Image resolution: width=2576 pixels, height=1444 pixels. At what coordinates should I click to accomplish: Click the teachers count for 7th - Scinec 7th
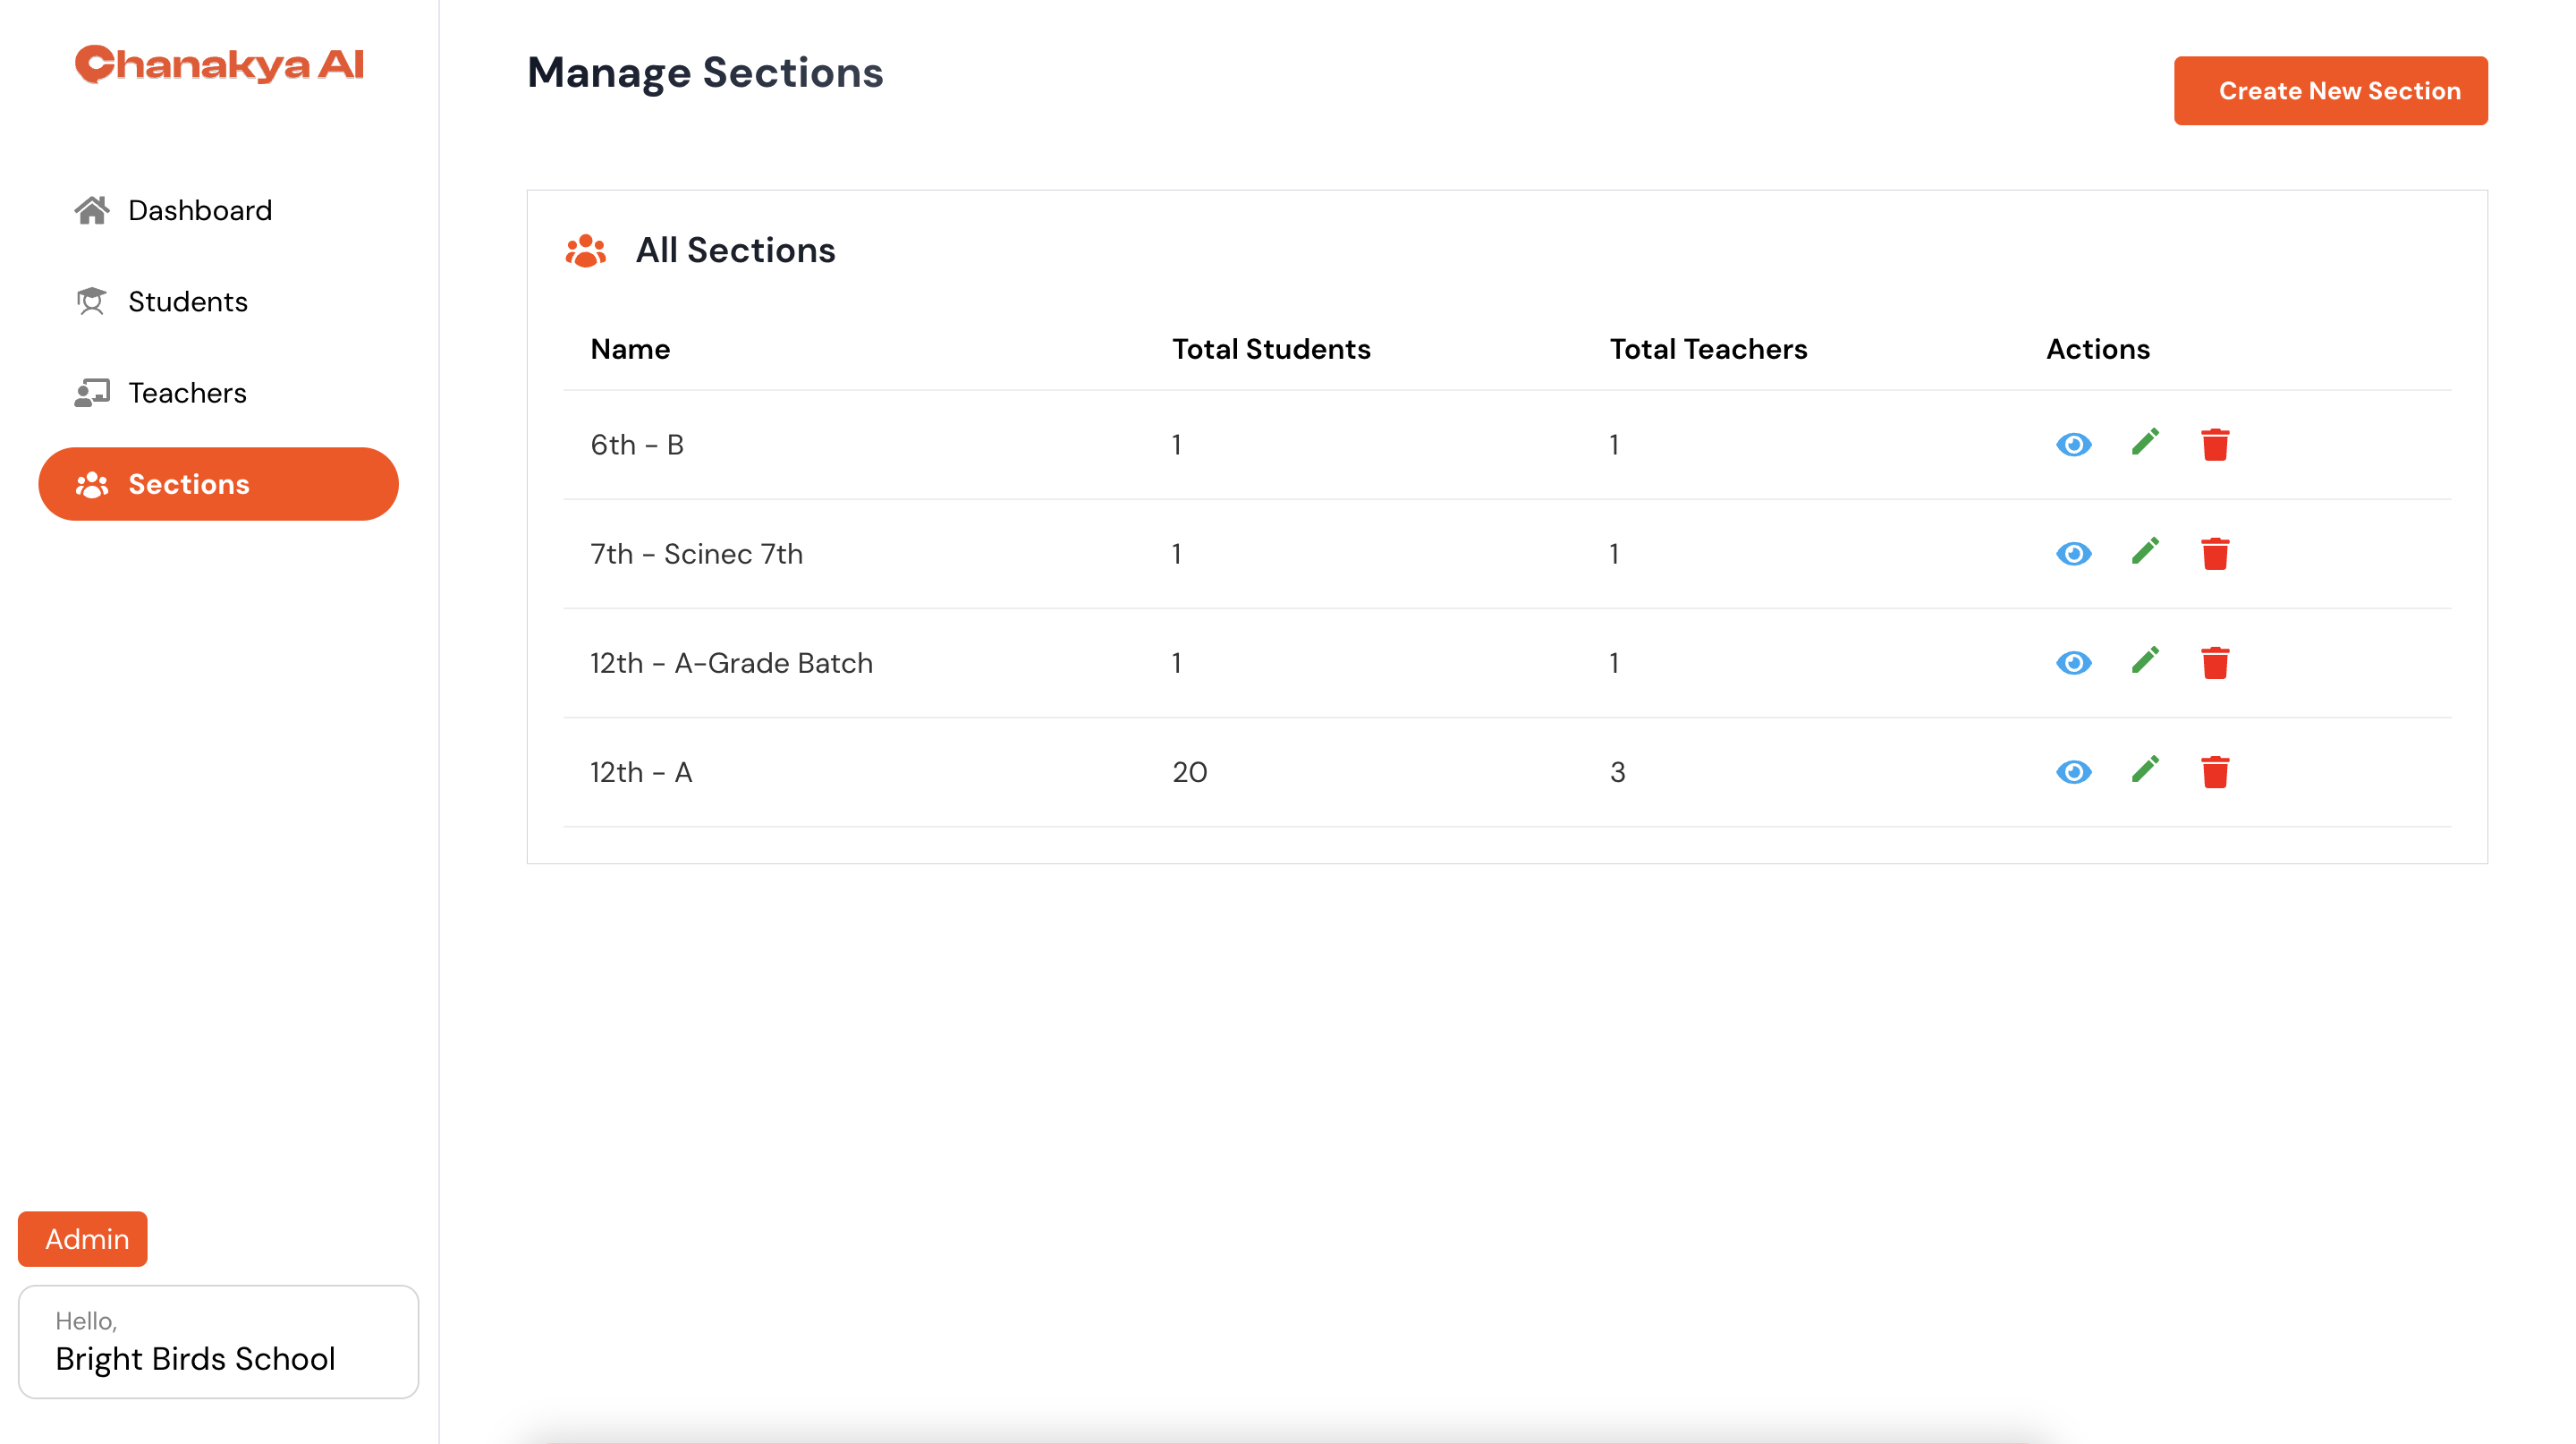point(1613,553)
